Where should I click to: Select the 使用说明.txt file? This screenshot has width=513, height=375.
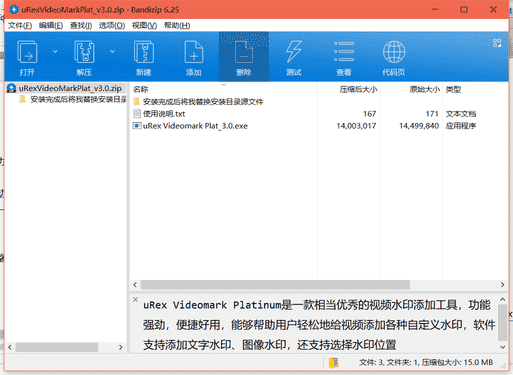[x=164, y=114]
